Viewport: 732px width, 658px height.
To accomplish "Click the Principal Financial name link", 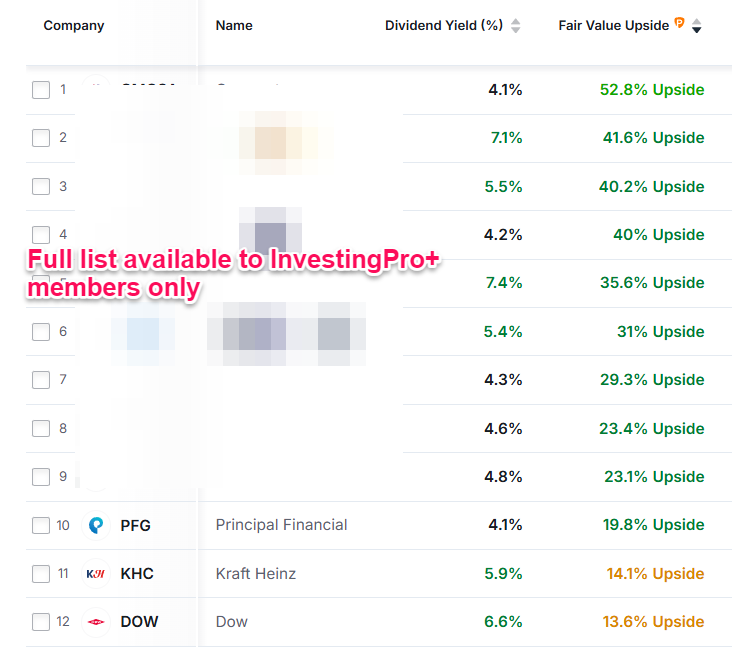I will click(281, 525).
